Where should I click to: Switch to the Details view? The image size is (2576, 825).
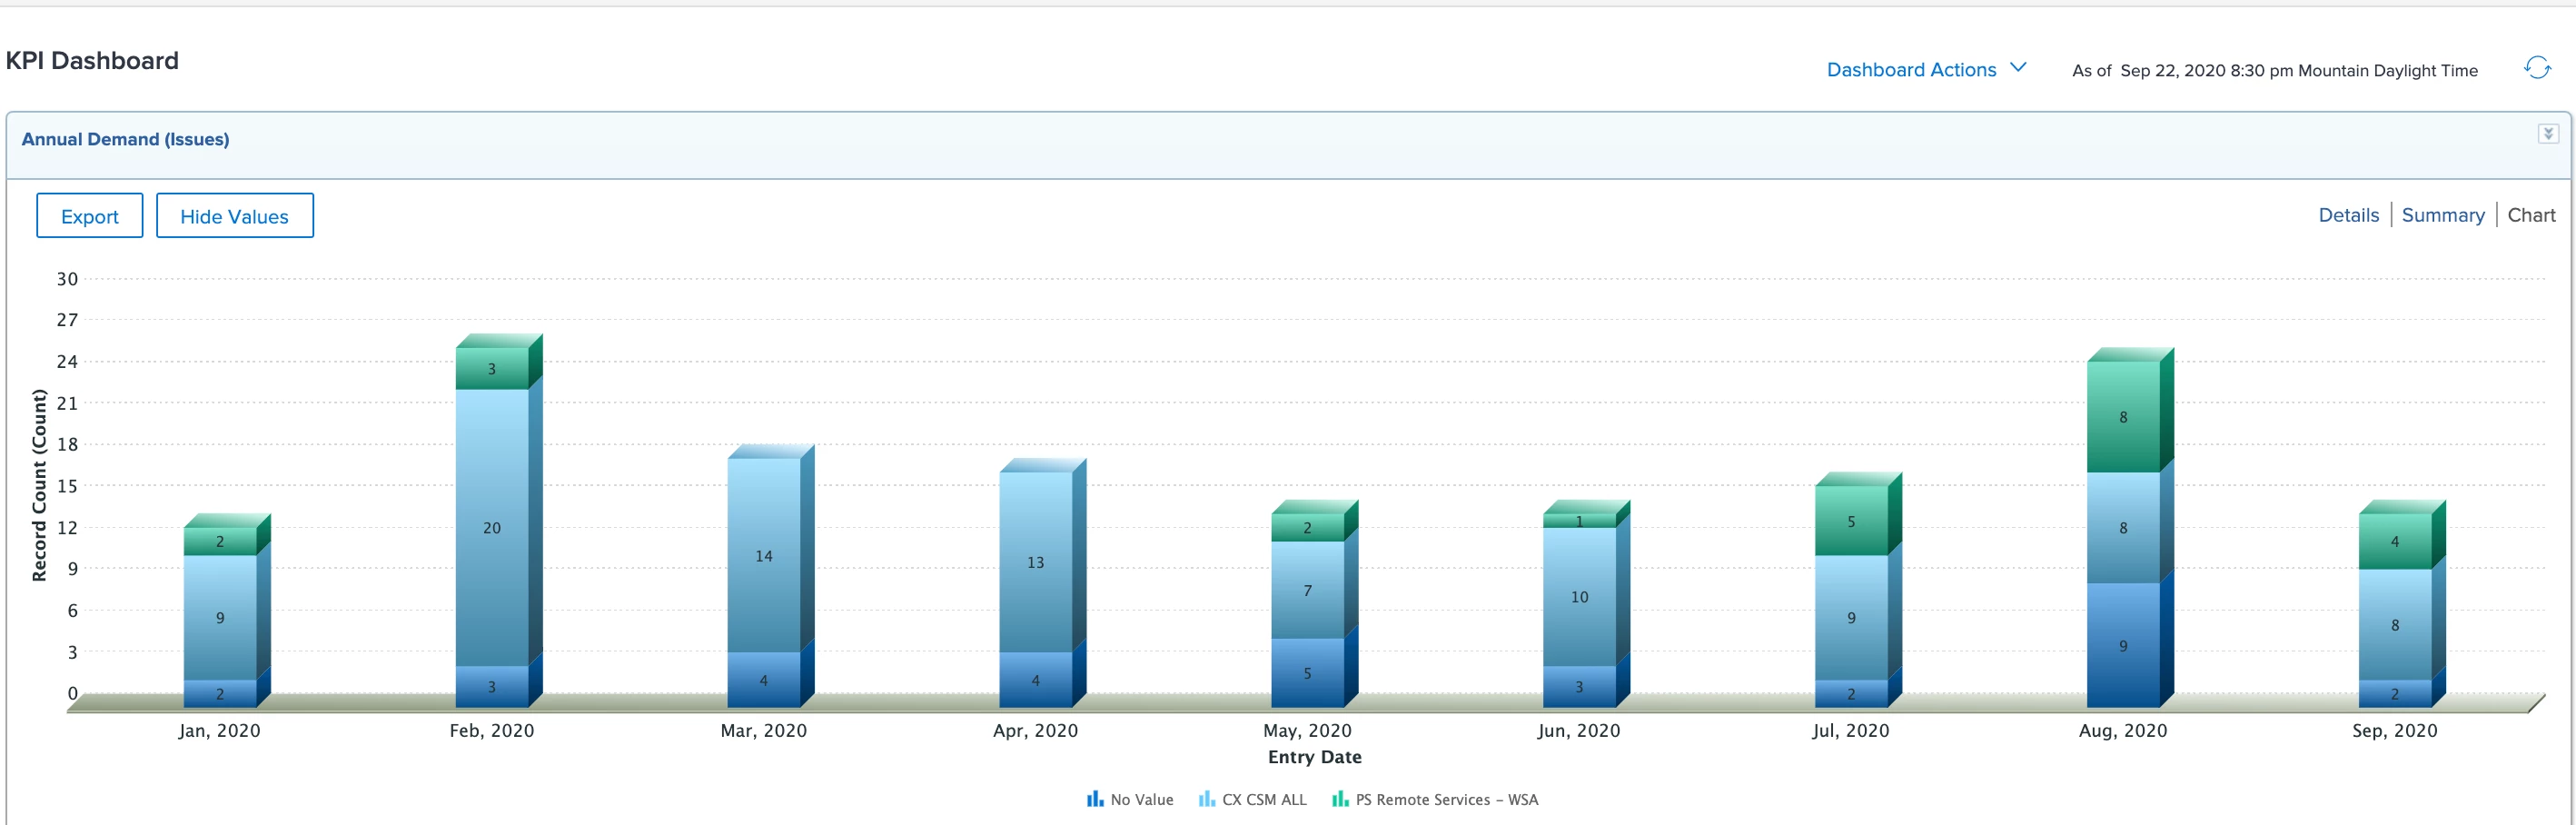tap(2348, 215)
